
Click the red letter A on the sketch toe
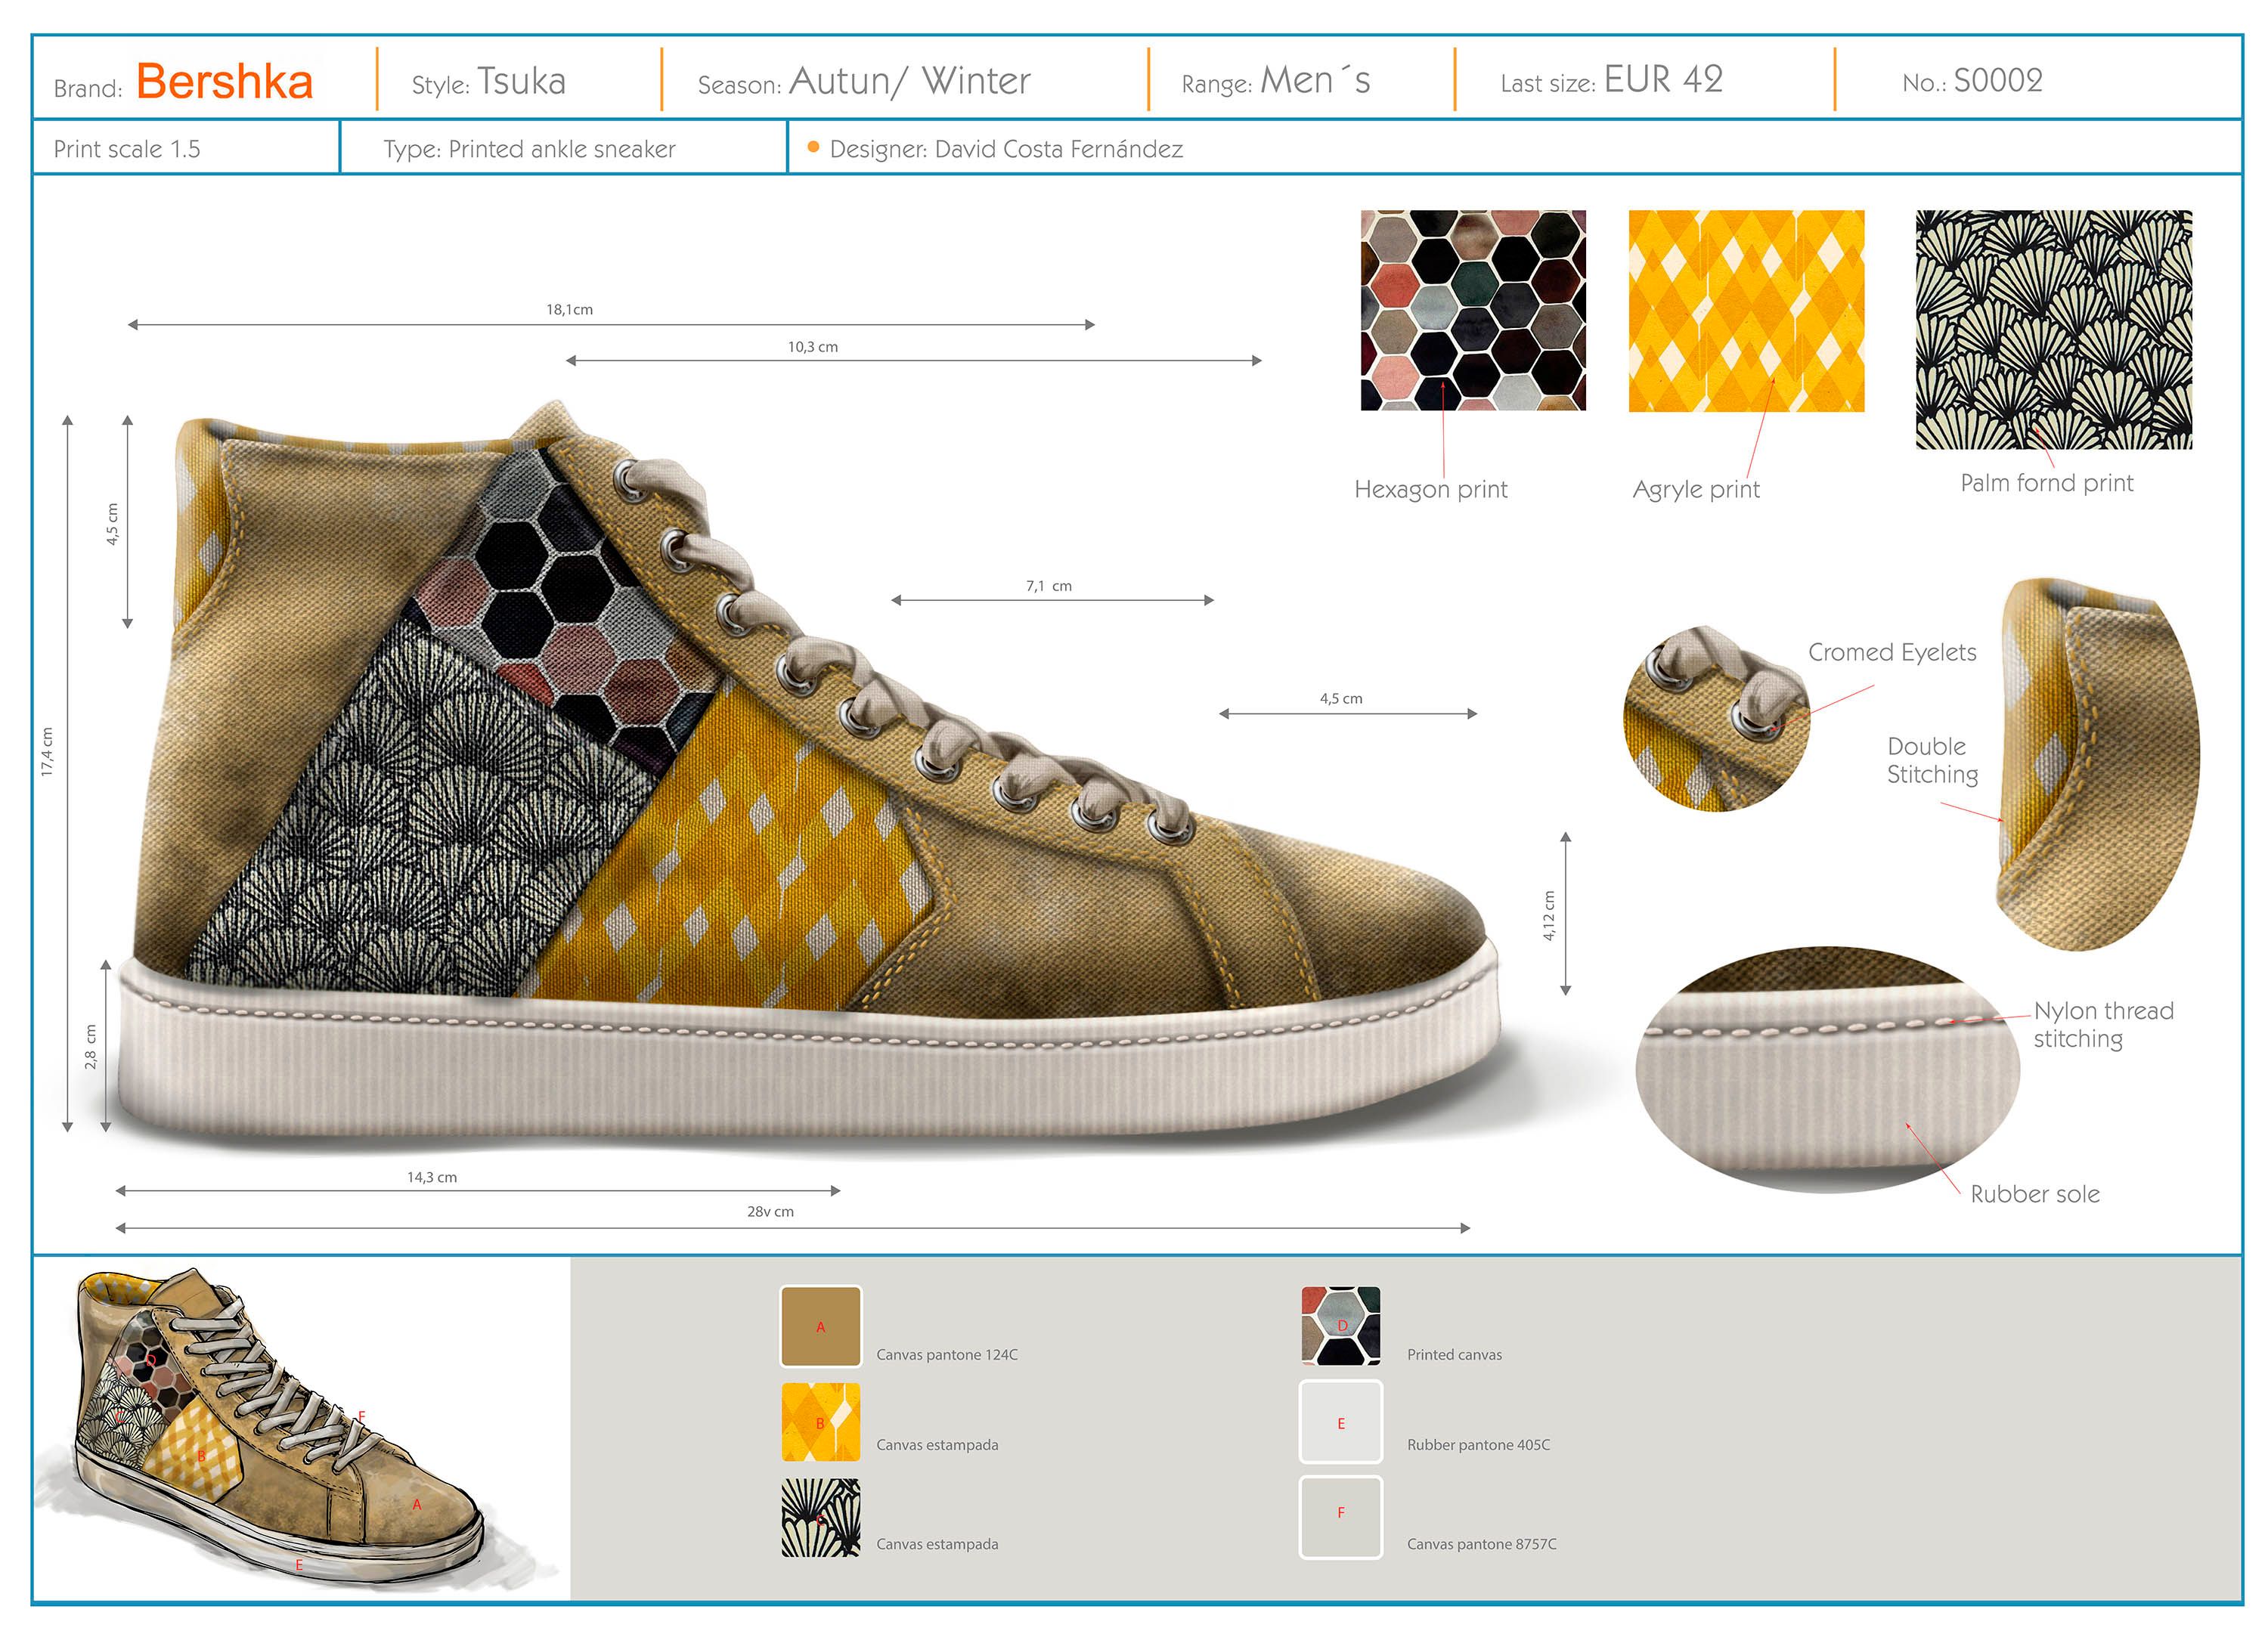point(417,1504)
